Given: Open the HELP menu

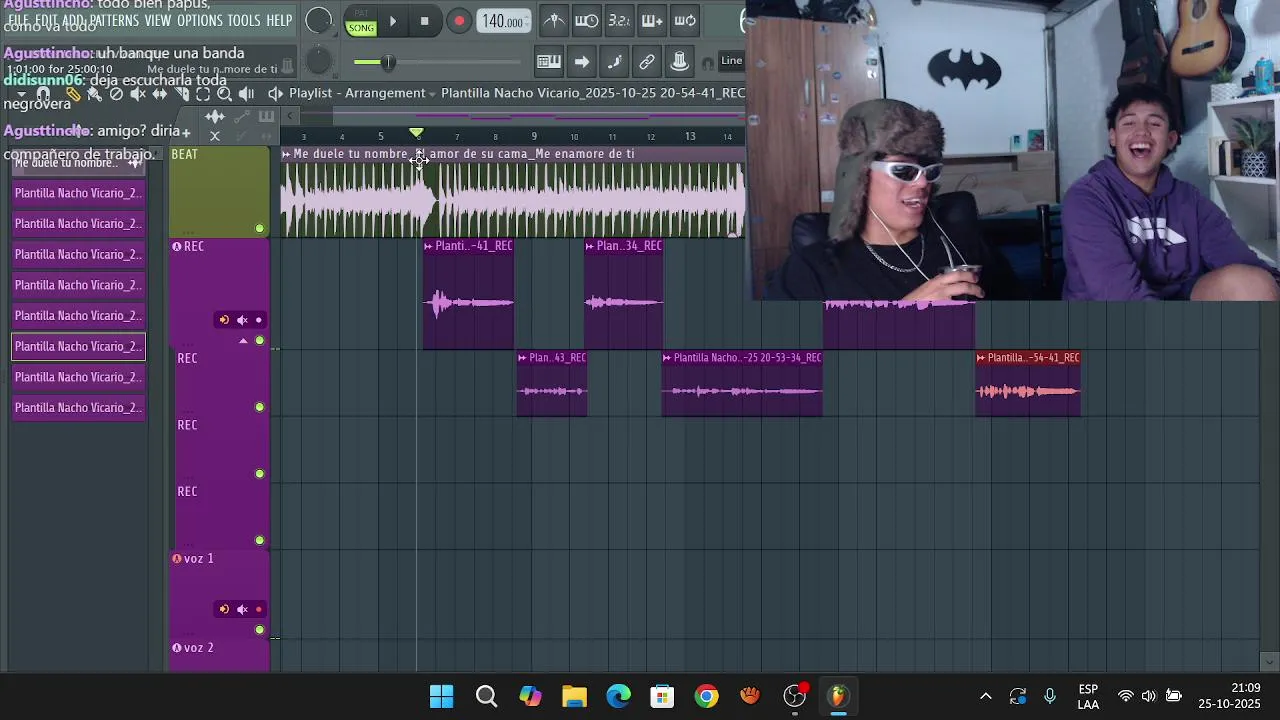Looking at the screenshot, I should coord(279,21).
